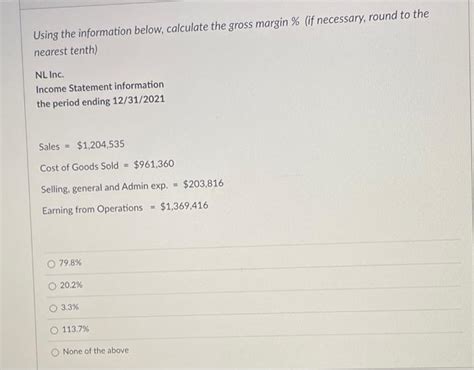Image resolution: width=474 pixels, height=370 pixels.
Task: Click the 79.8% answer label text
Action: 70,263
